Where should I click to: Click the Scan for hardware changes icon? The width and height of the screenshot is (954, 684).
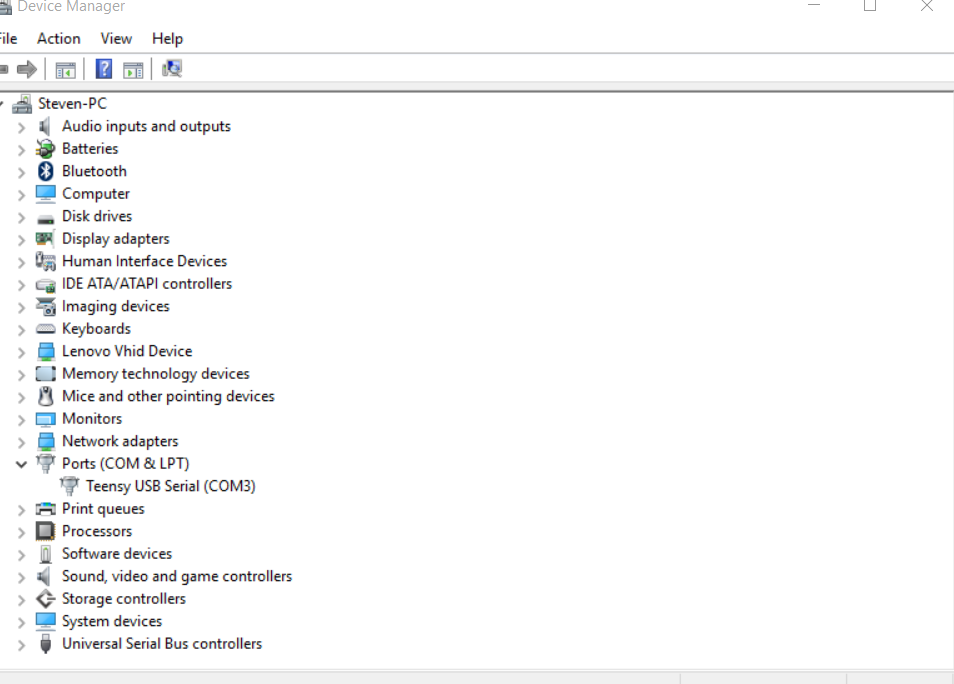click(x=172, y=69)
